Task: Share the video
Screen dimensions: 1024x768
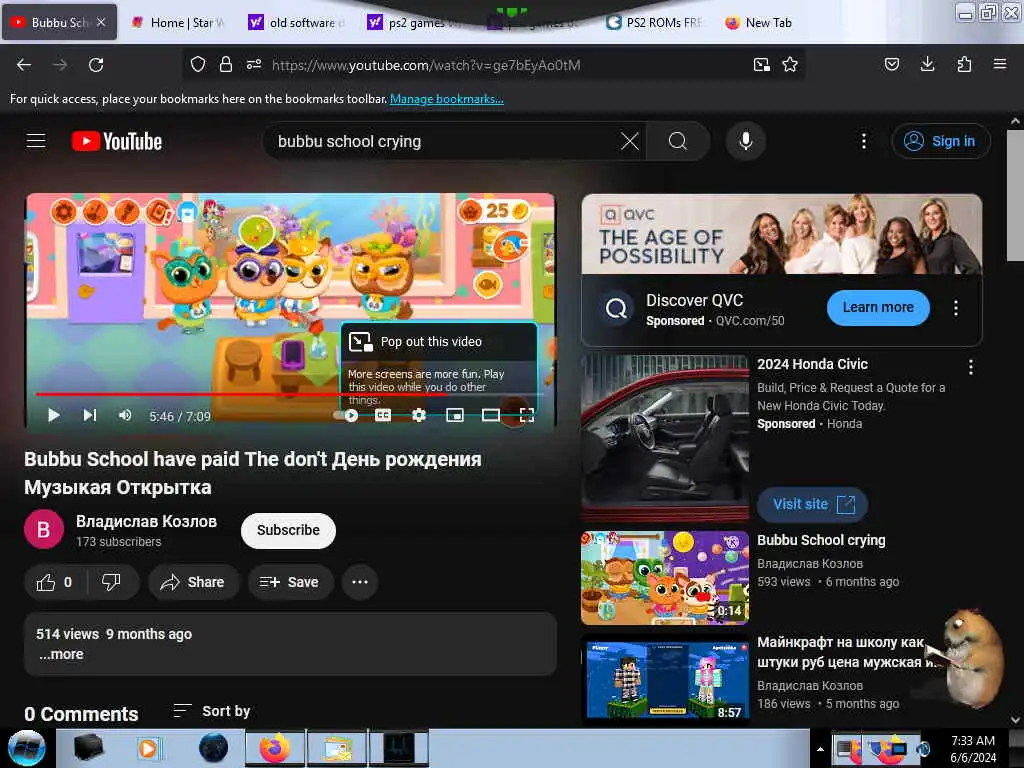Action: point(193,582)
